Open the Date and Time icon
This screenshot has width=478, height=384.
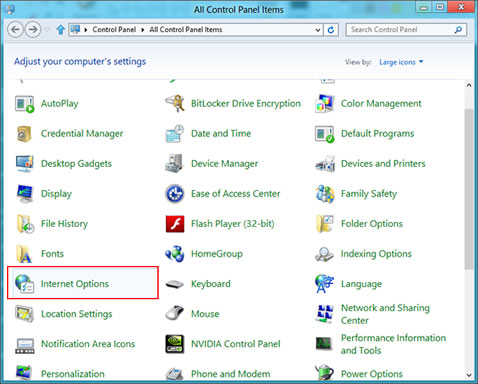pos(175,134)
